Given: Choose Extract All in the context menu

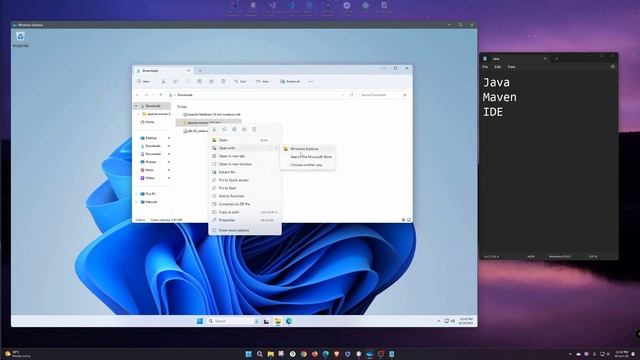Looking at the screenshot, I should (x=245, y=172).
